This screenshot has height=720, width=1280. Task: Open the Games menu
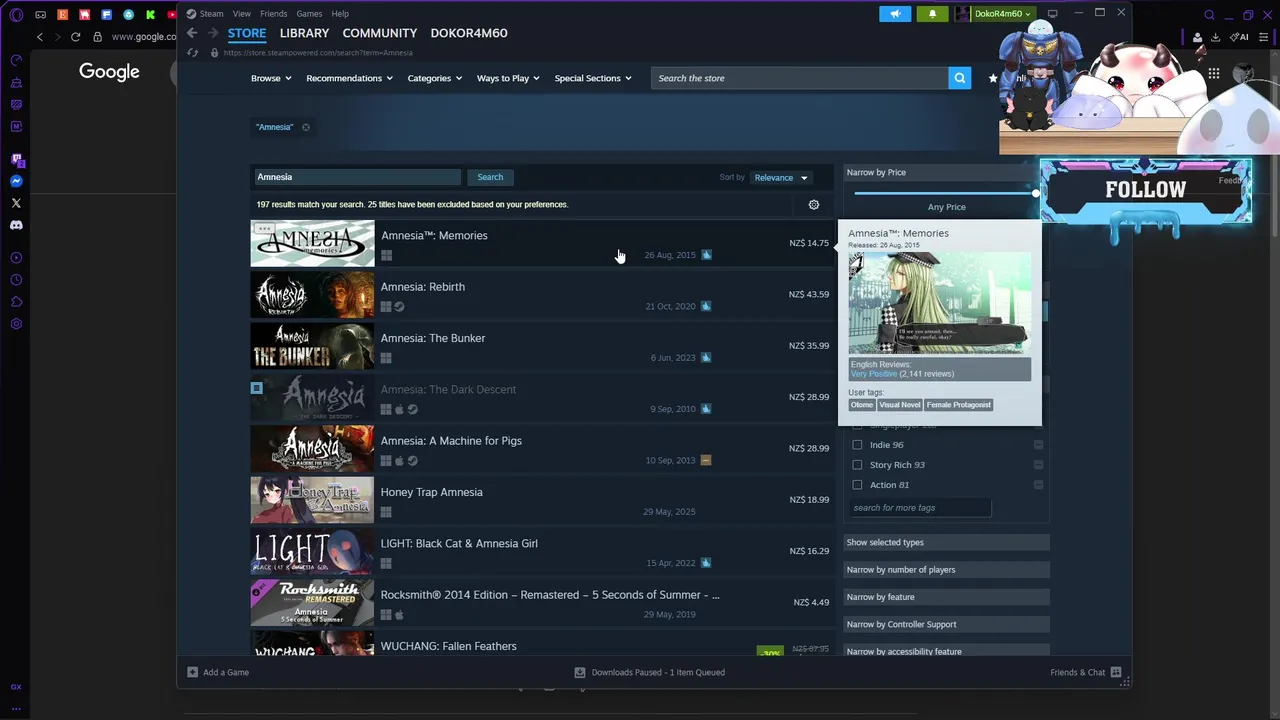coord(309,14)
